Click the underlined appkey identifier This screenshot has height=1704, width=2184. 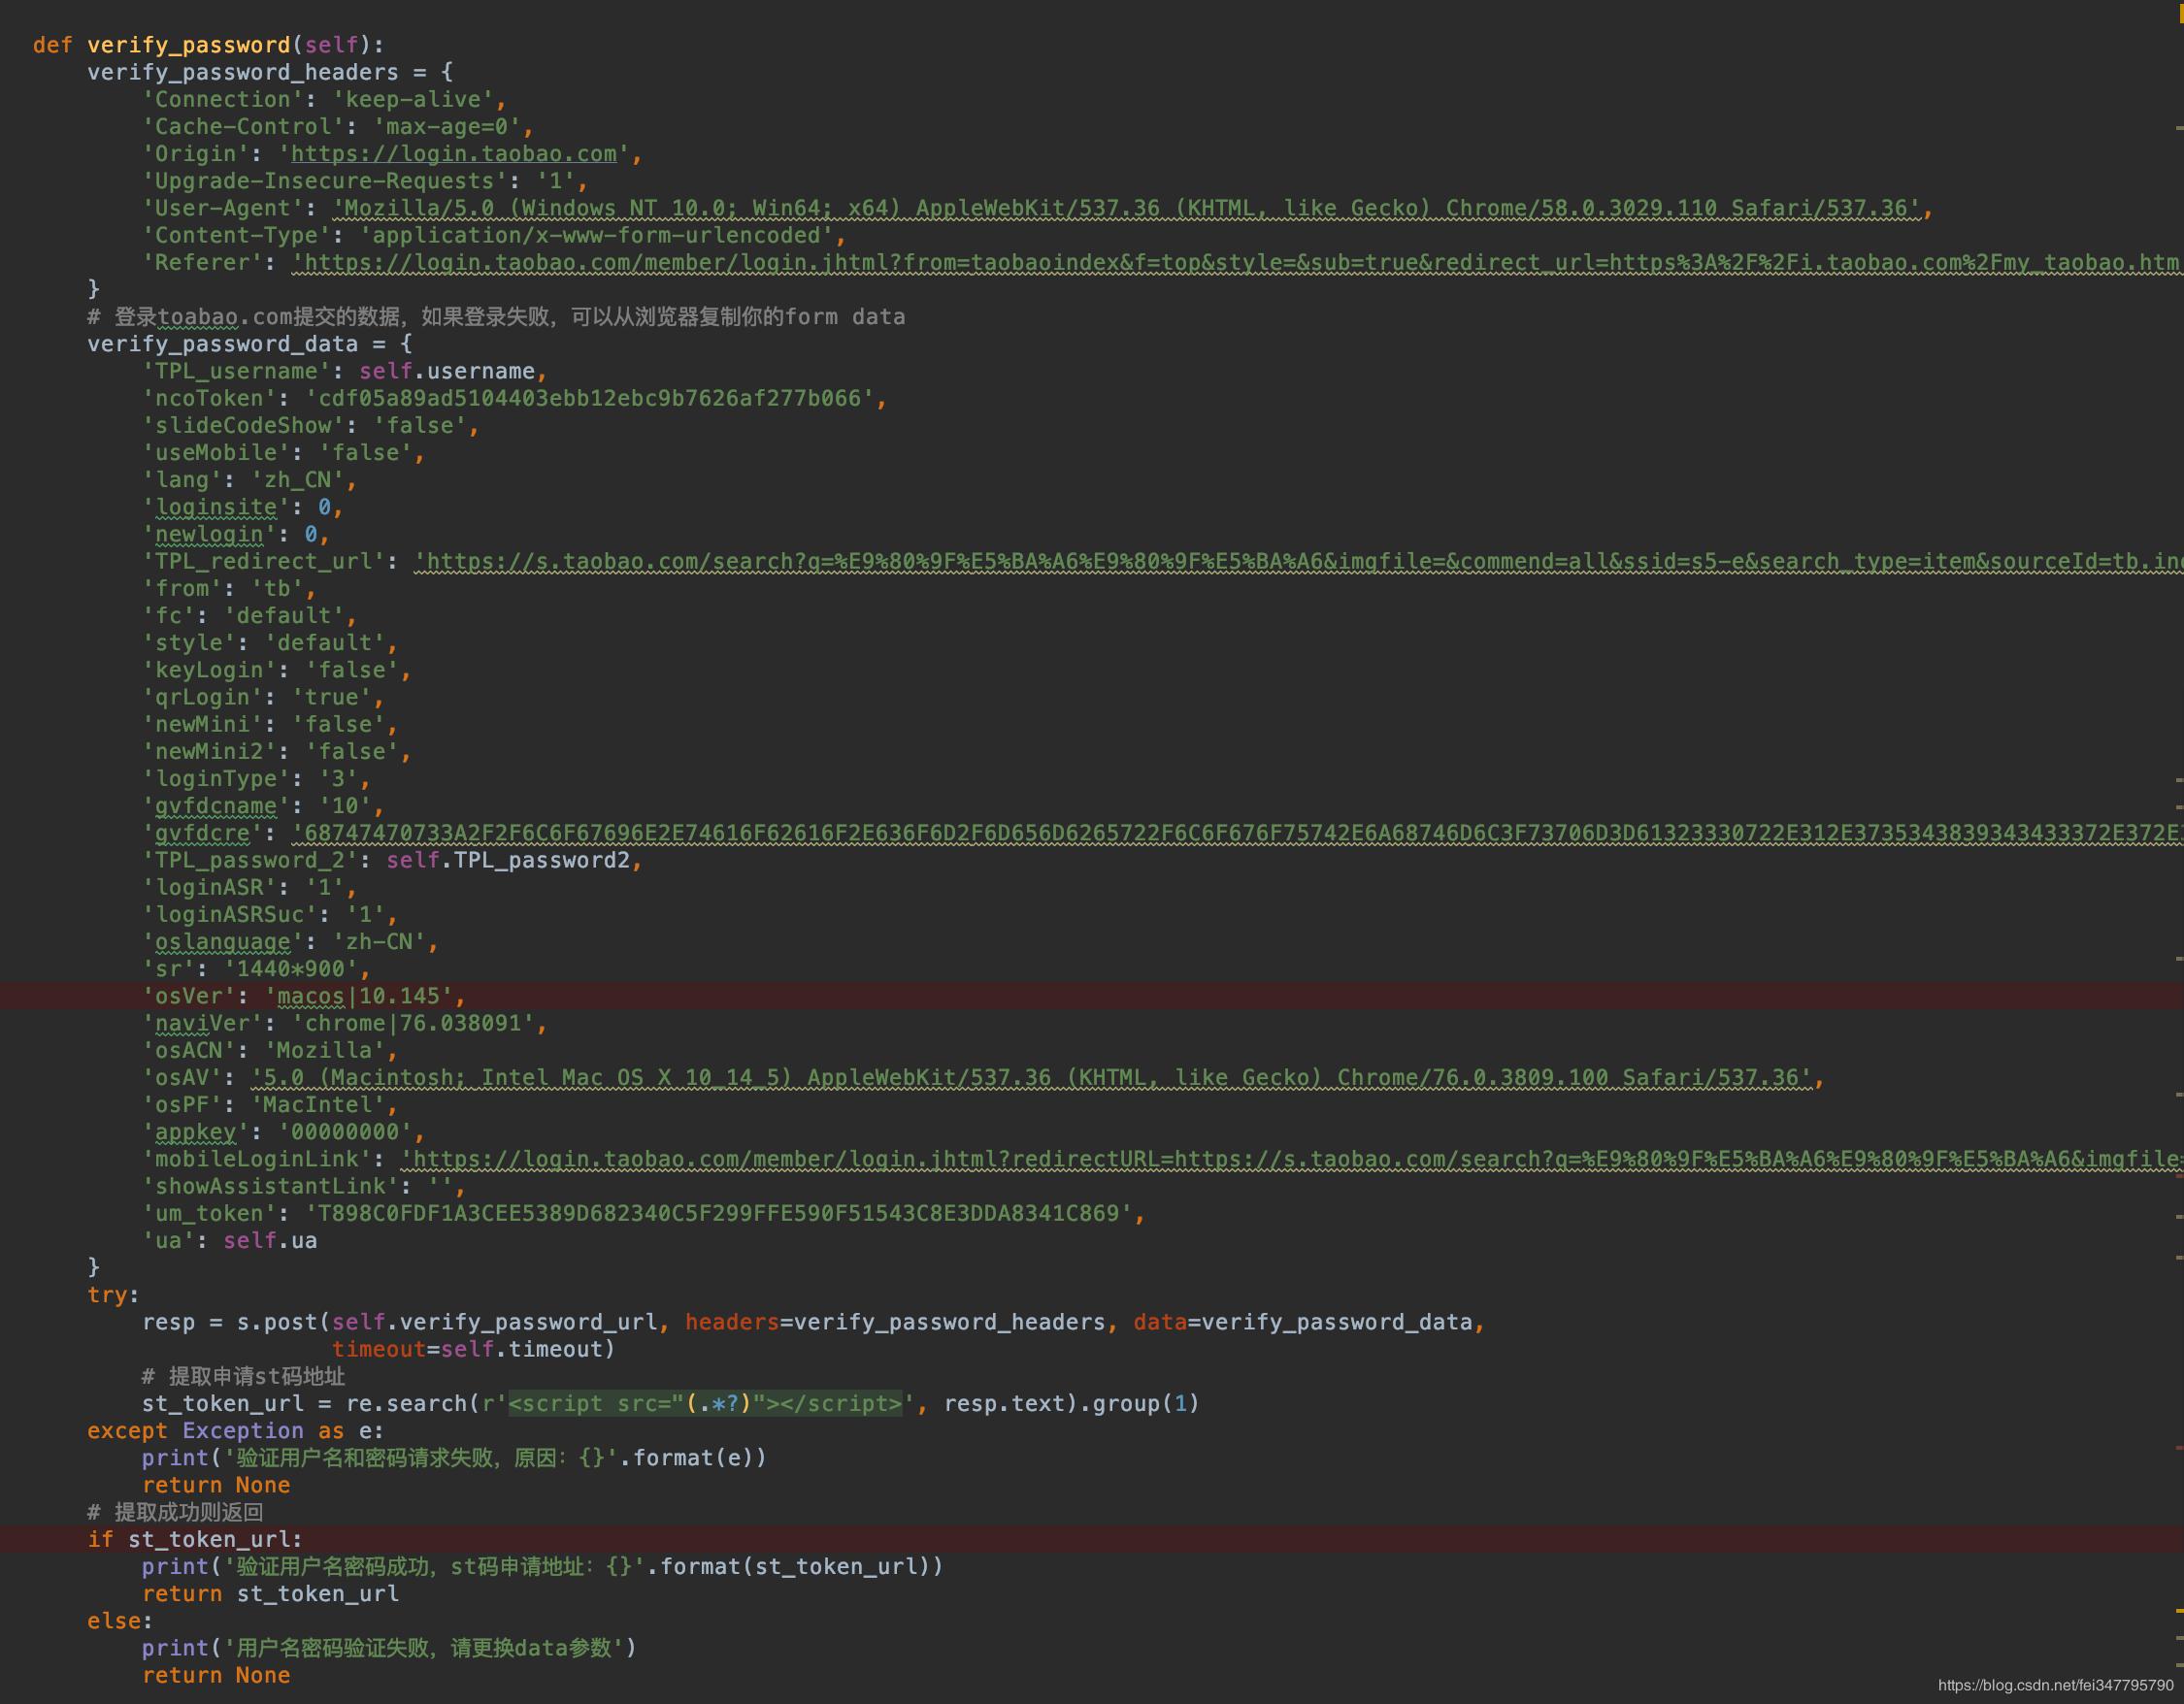click(x=198, y=1131)
